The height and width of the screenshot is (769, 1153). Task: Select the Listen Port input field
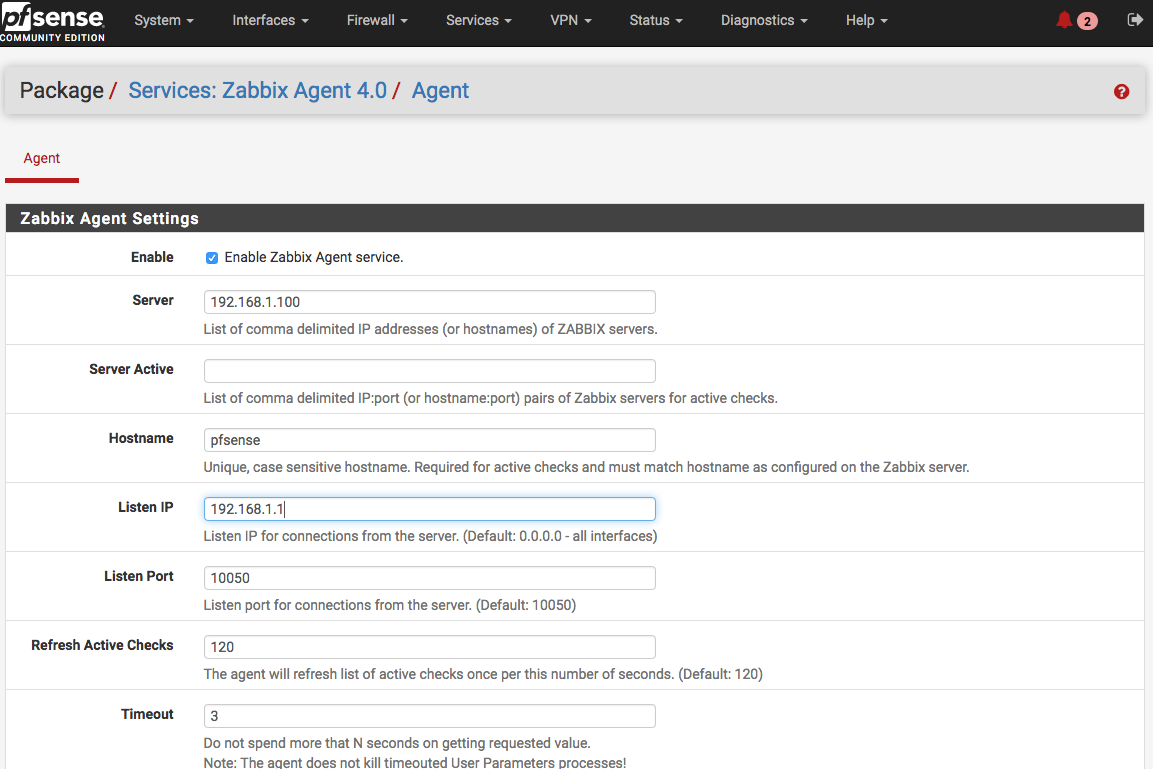[429, 578]
